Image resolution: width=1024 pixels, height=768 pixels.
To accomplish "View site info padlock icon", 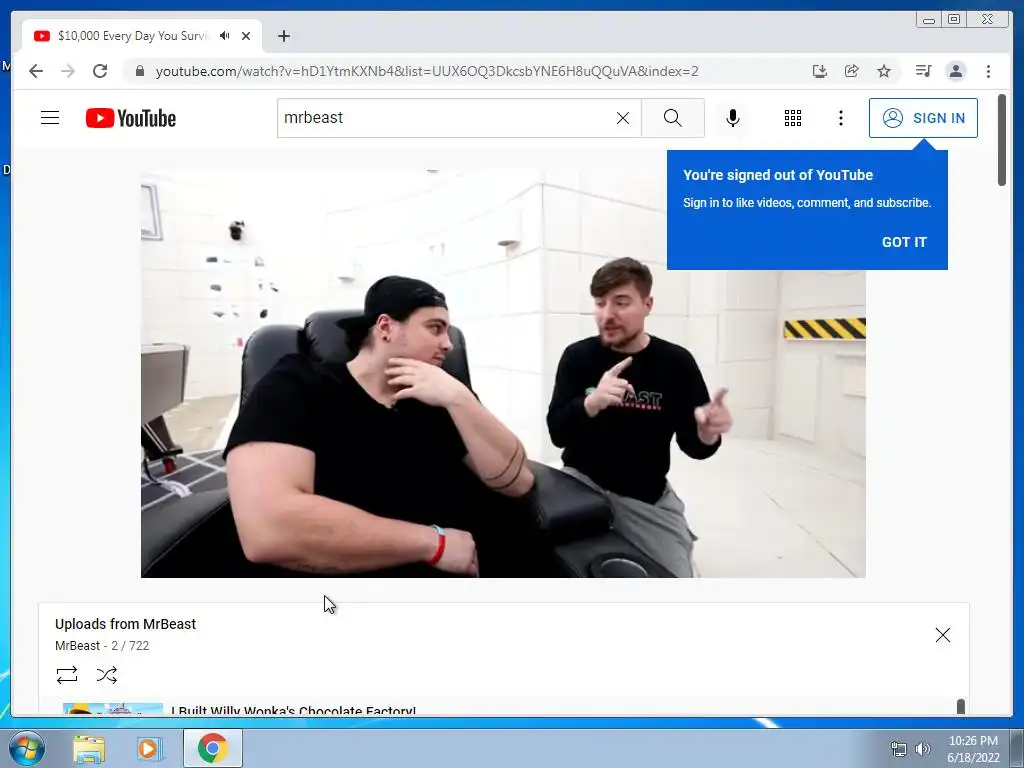I will coord(139,71).
